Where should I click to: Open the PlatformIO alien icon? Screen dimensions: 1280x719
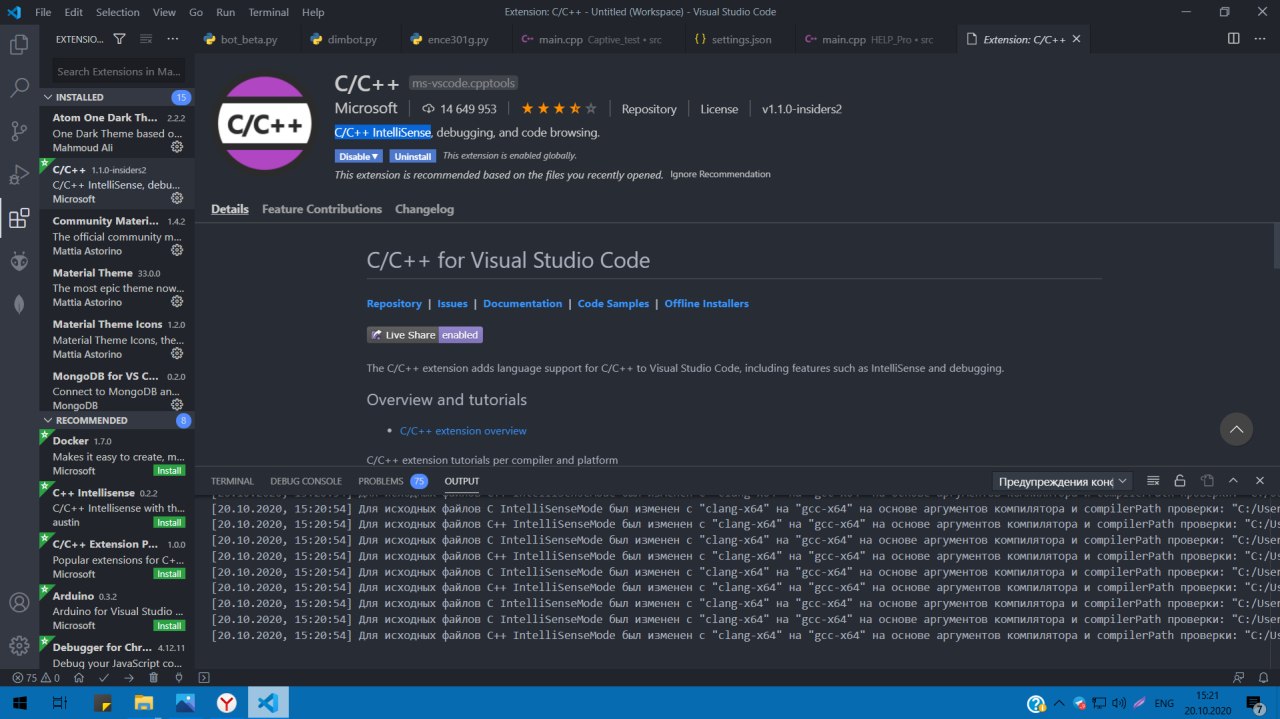[x=19, y=262]
